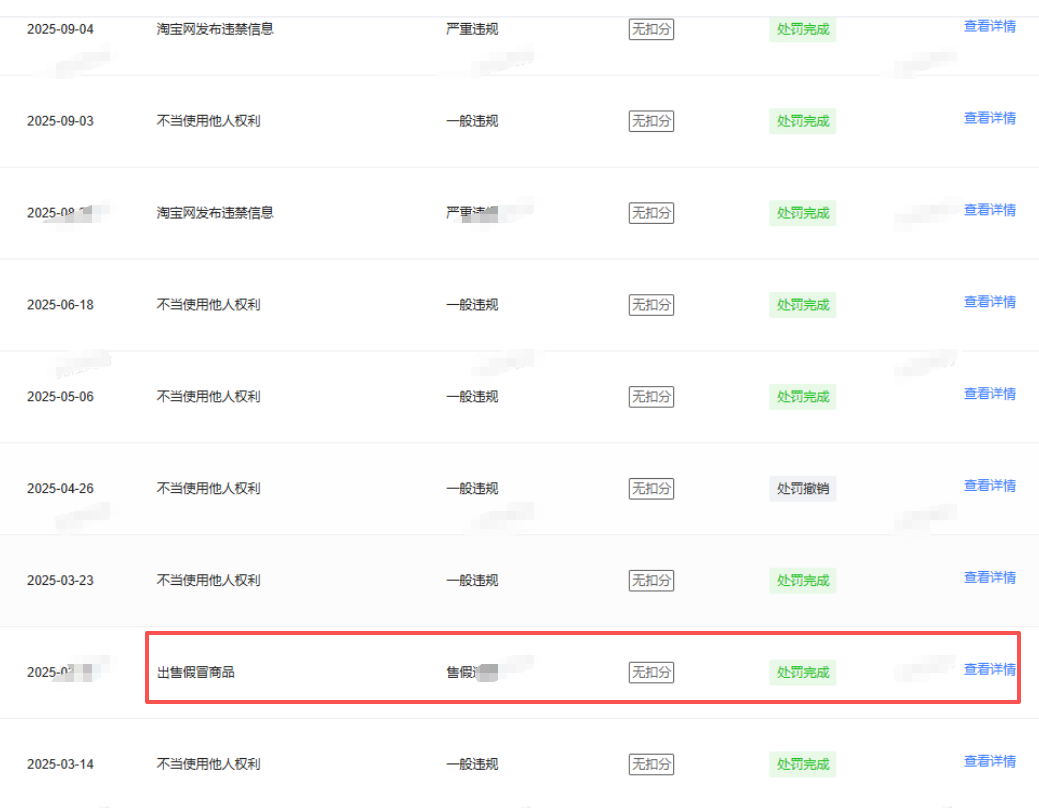Click 无扣分 tag in 出售假冒商品 row
1039x808 pixels.
(651, 672)
